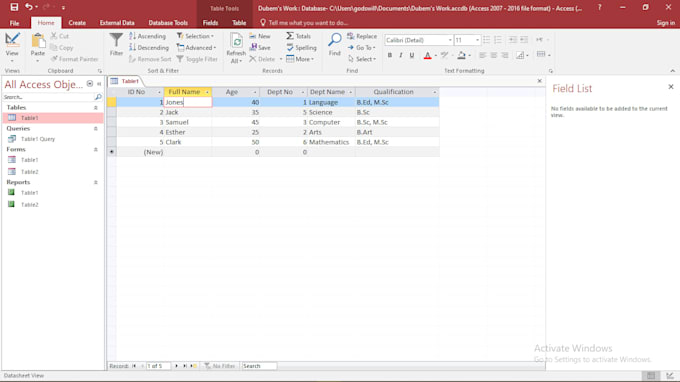Screen dimensions: 680x382
Task: Open the Selection filter dropdown
Action: pos(195,36)
